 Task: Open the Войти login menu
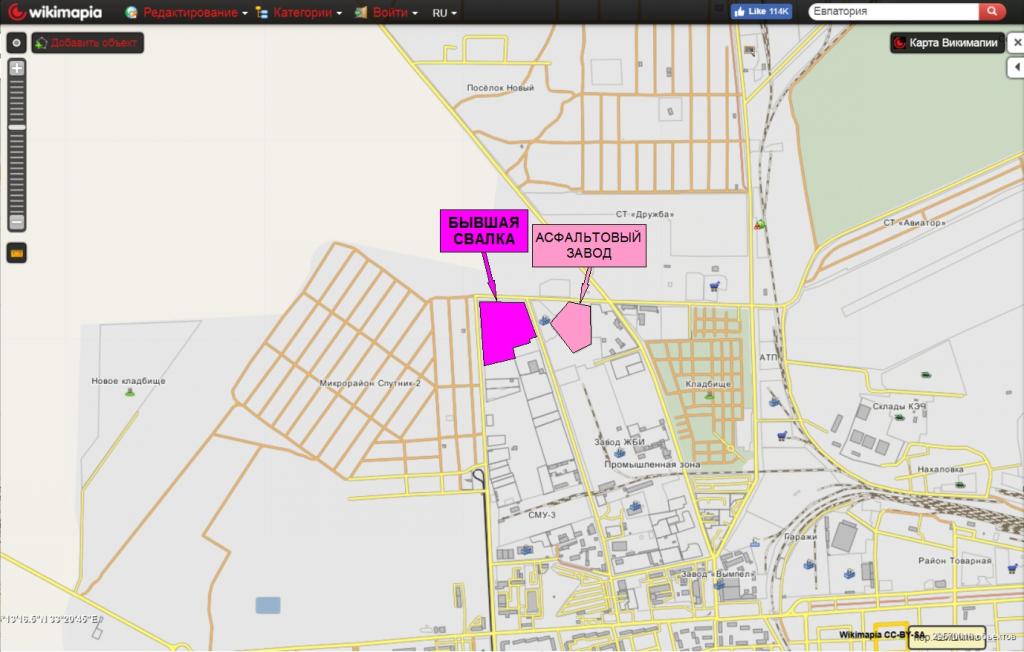(387, 13)
